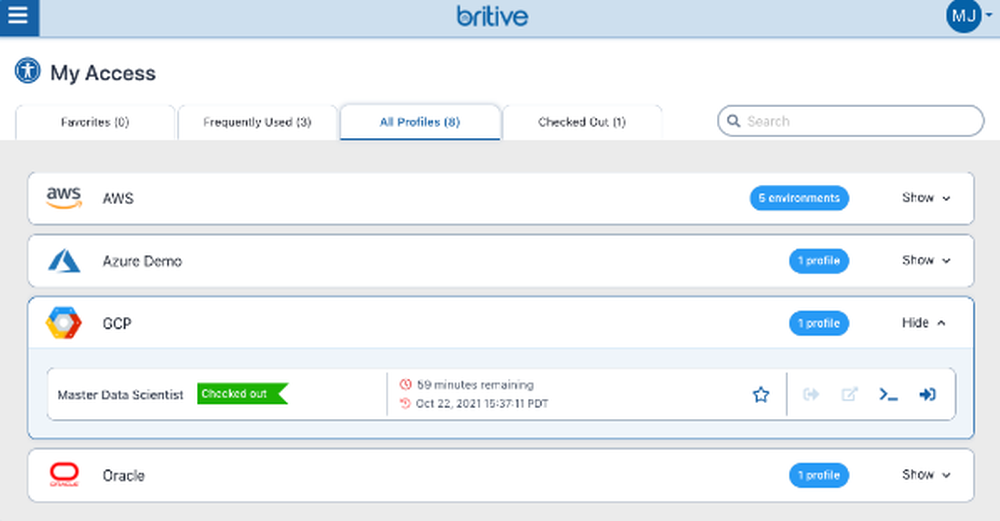
Task: Open the hamburger navigation menu
Action: pos(18,16)
